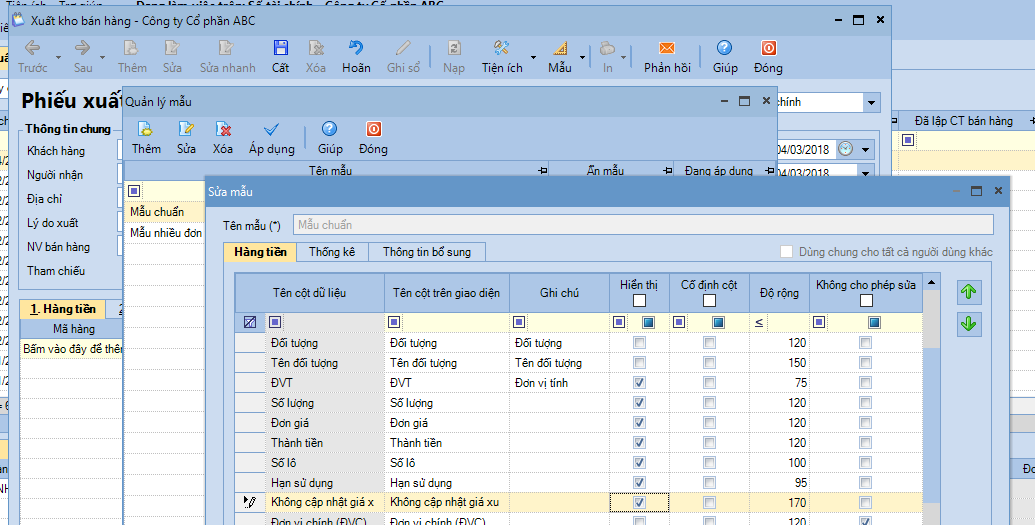Click the In print icon
This screenshot has height=525, width=1035.
(x=607, y=48)
